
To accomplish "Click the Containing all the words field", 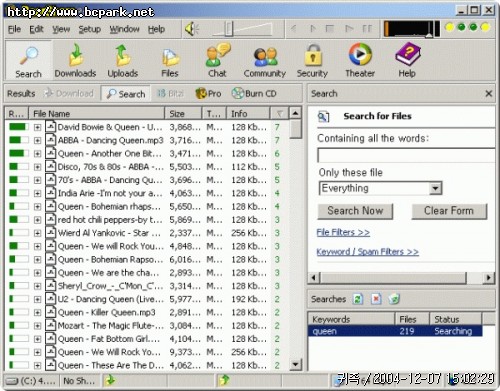I will (x=406, y=156).
